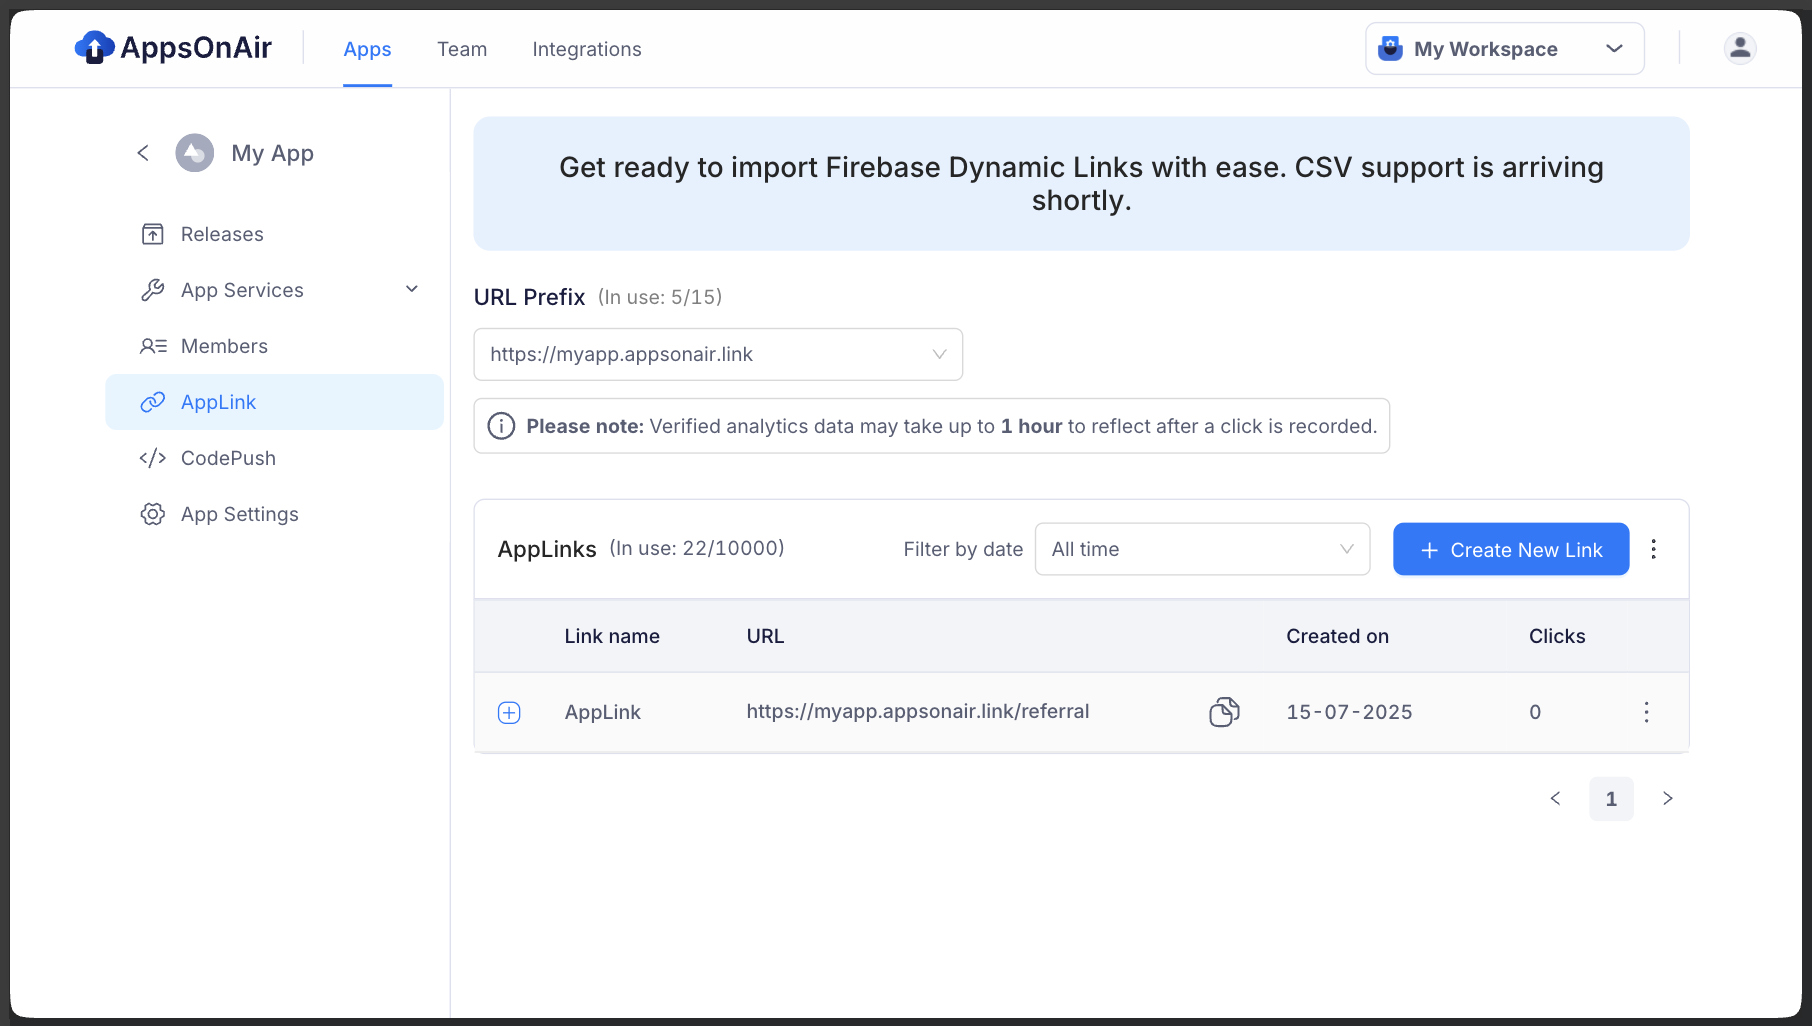Screen dimensions: 1812x1026
Task: Click the In use: 22/10000 label
Action: (x=697, y=548)
